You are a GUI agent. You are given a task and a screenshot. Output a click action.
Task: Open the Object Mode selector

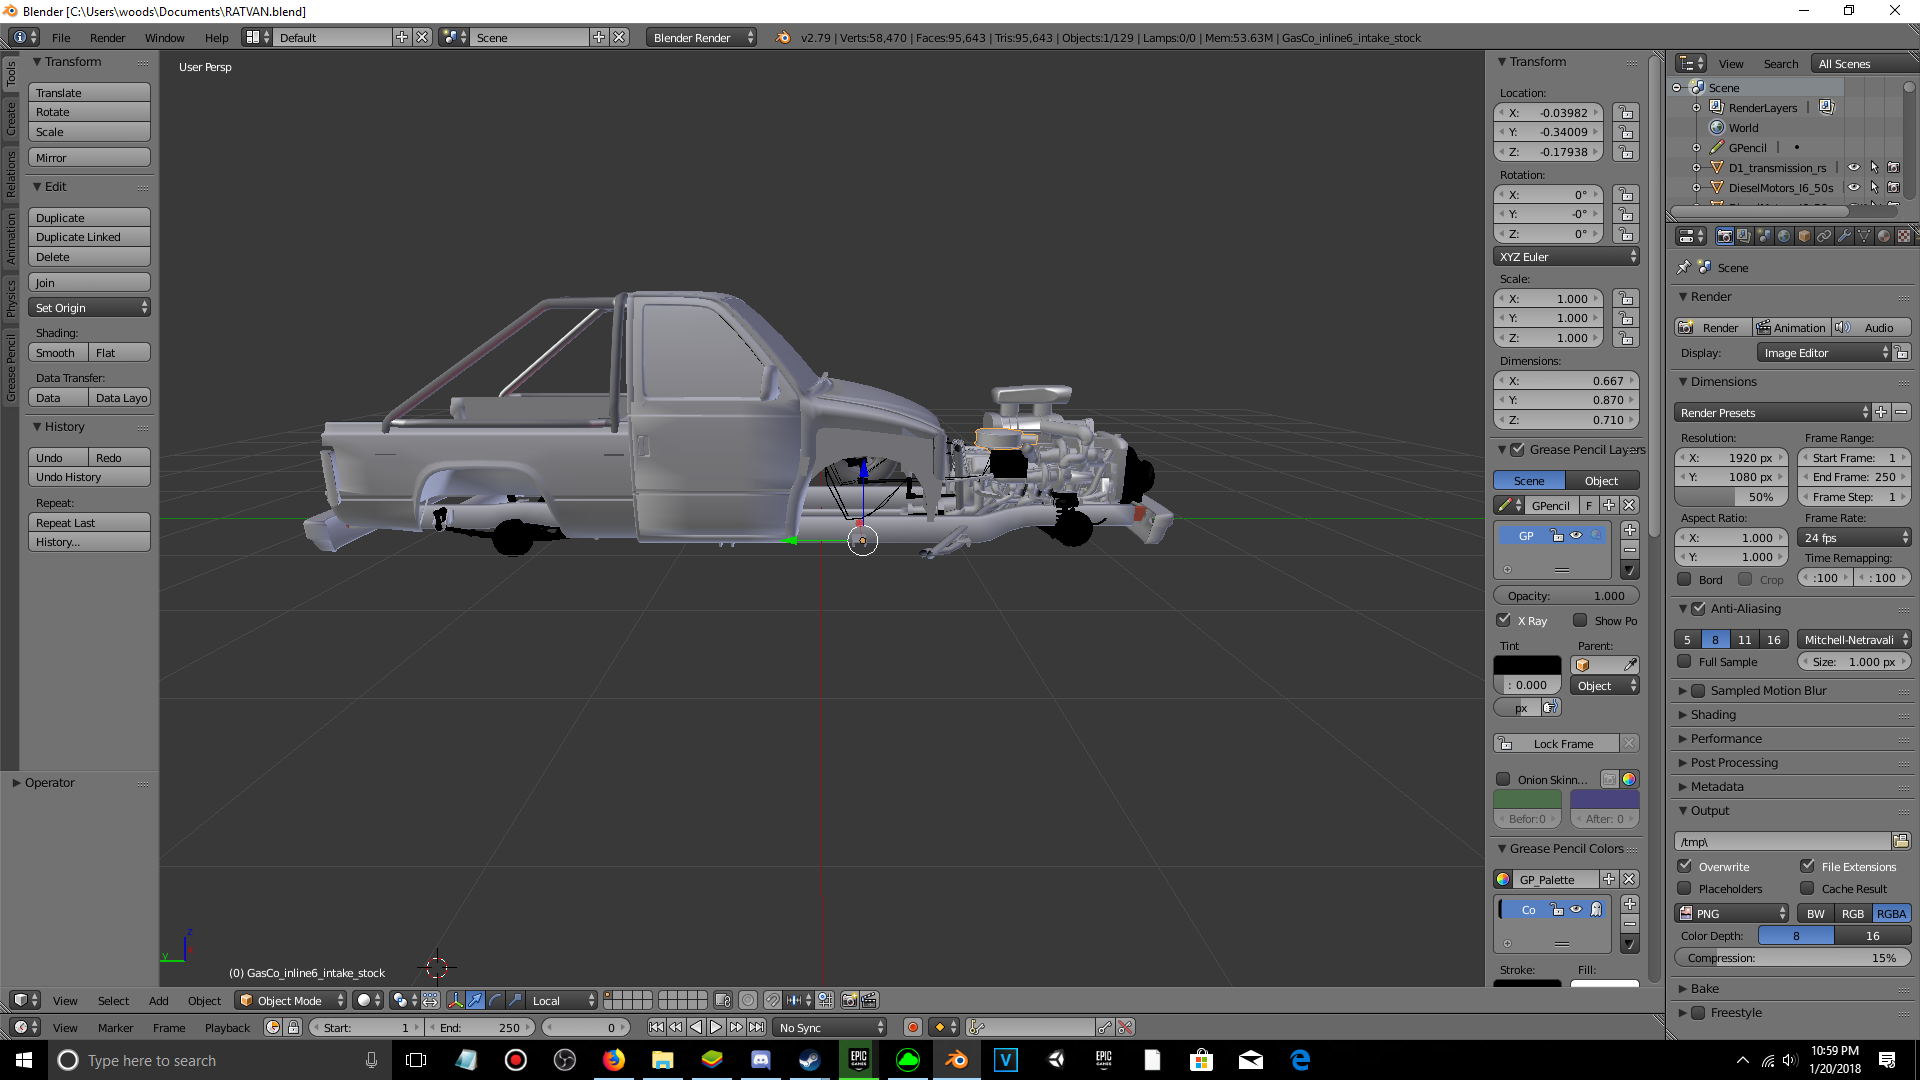click(291, 1000)
